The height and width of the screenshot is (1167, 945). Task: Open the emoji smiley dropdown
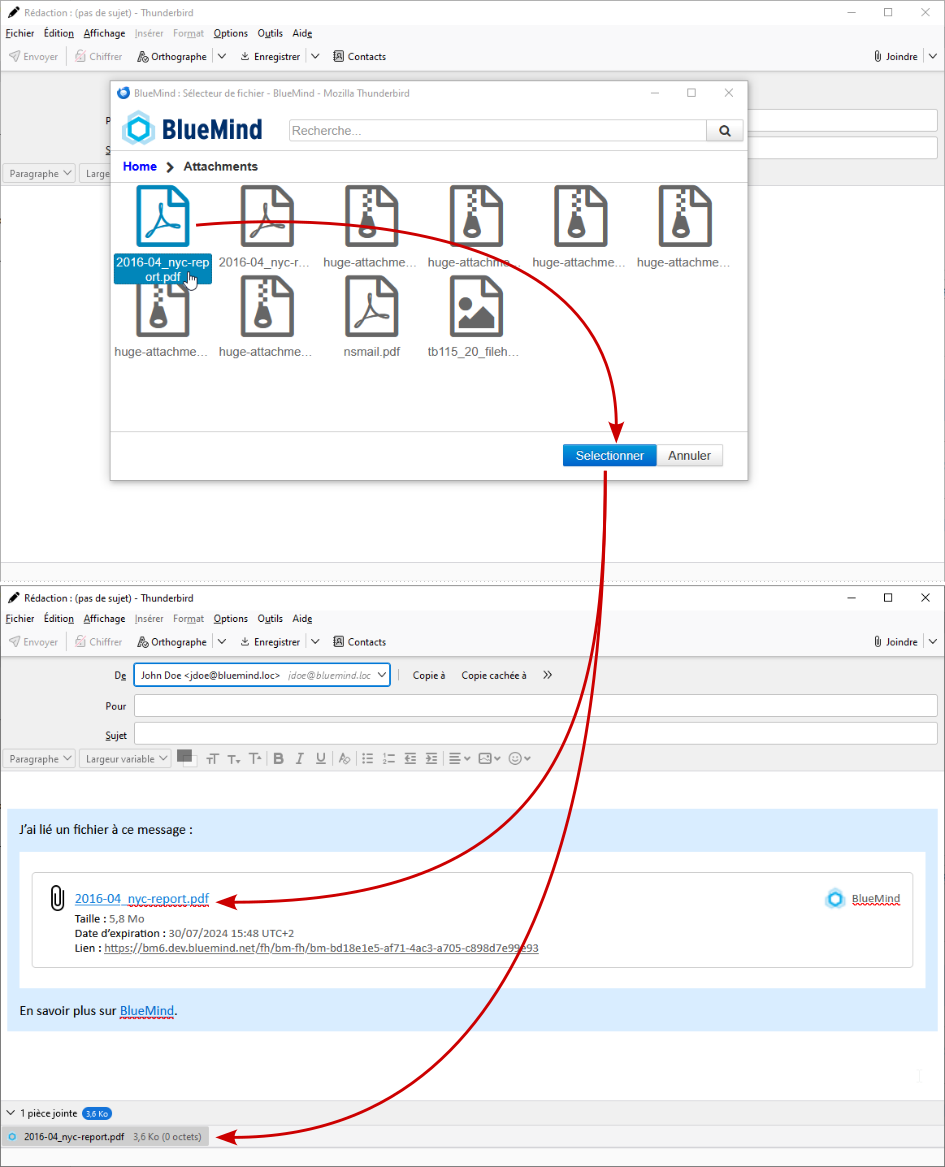pos(519,759)
